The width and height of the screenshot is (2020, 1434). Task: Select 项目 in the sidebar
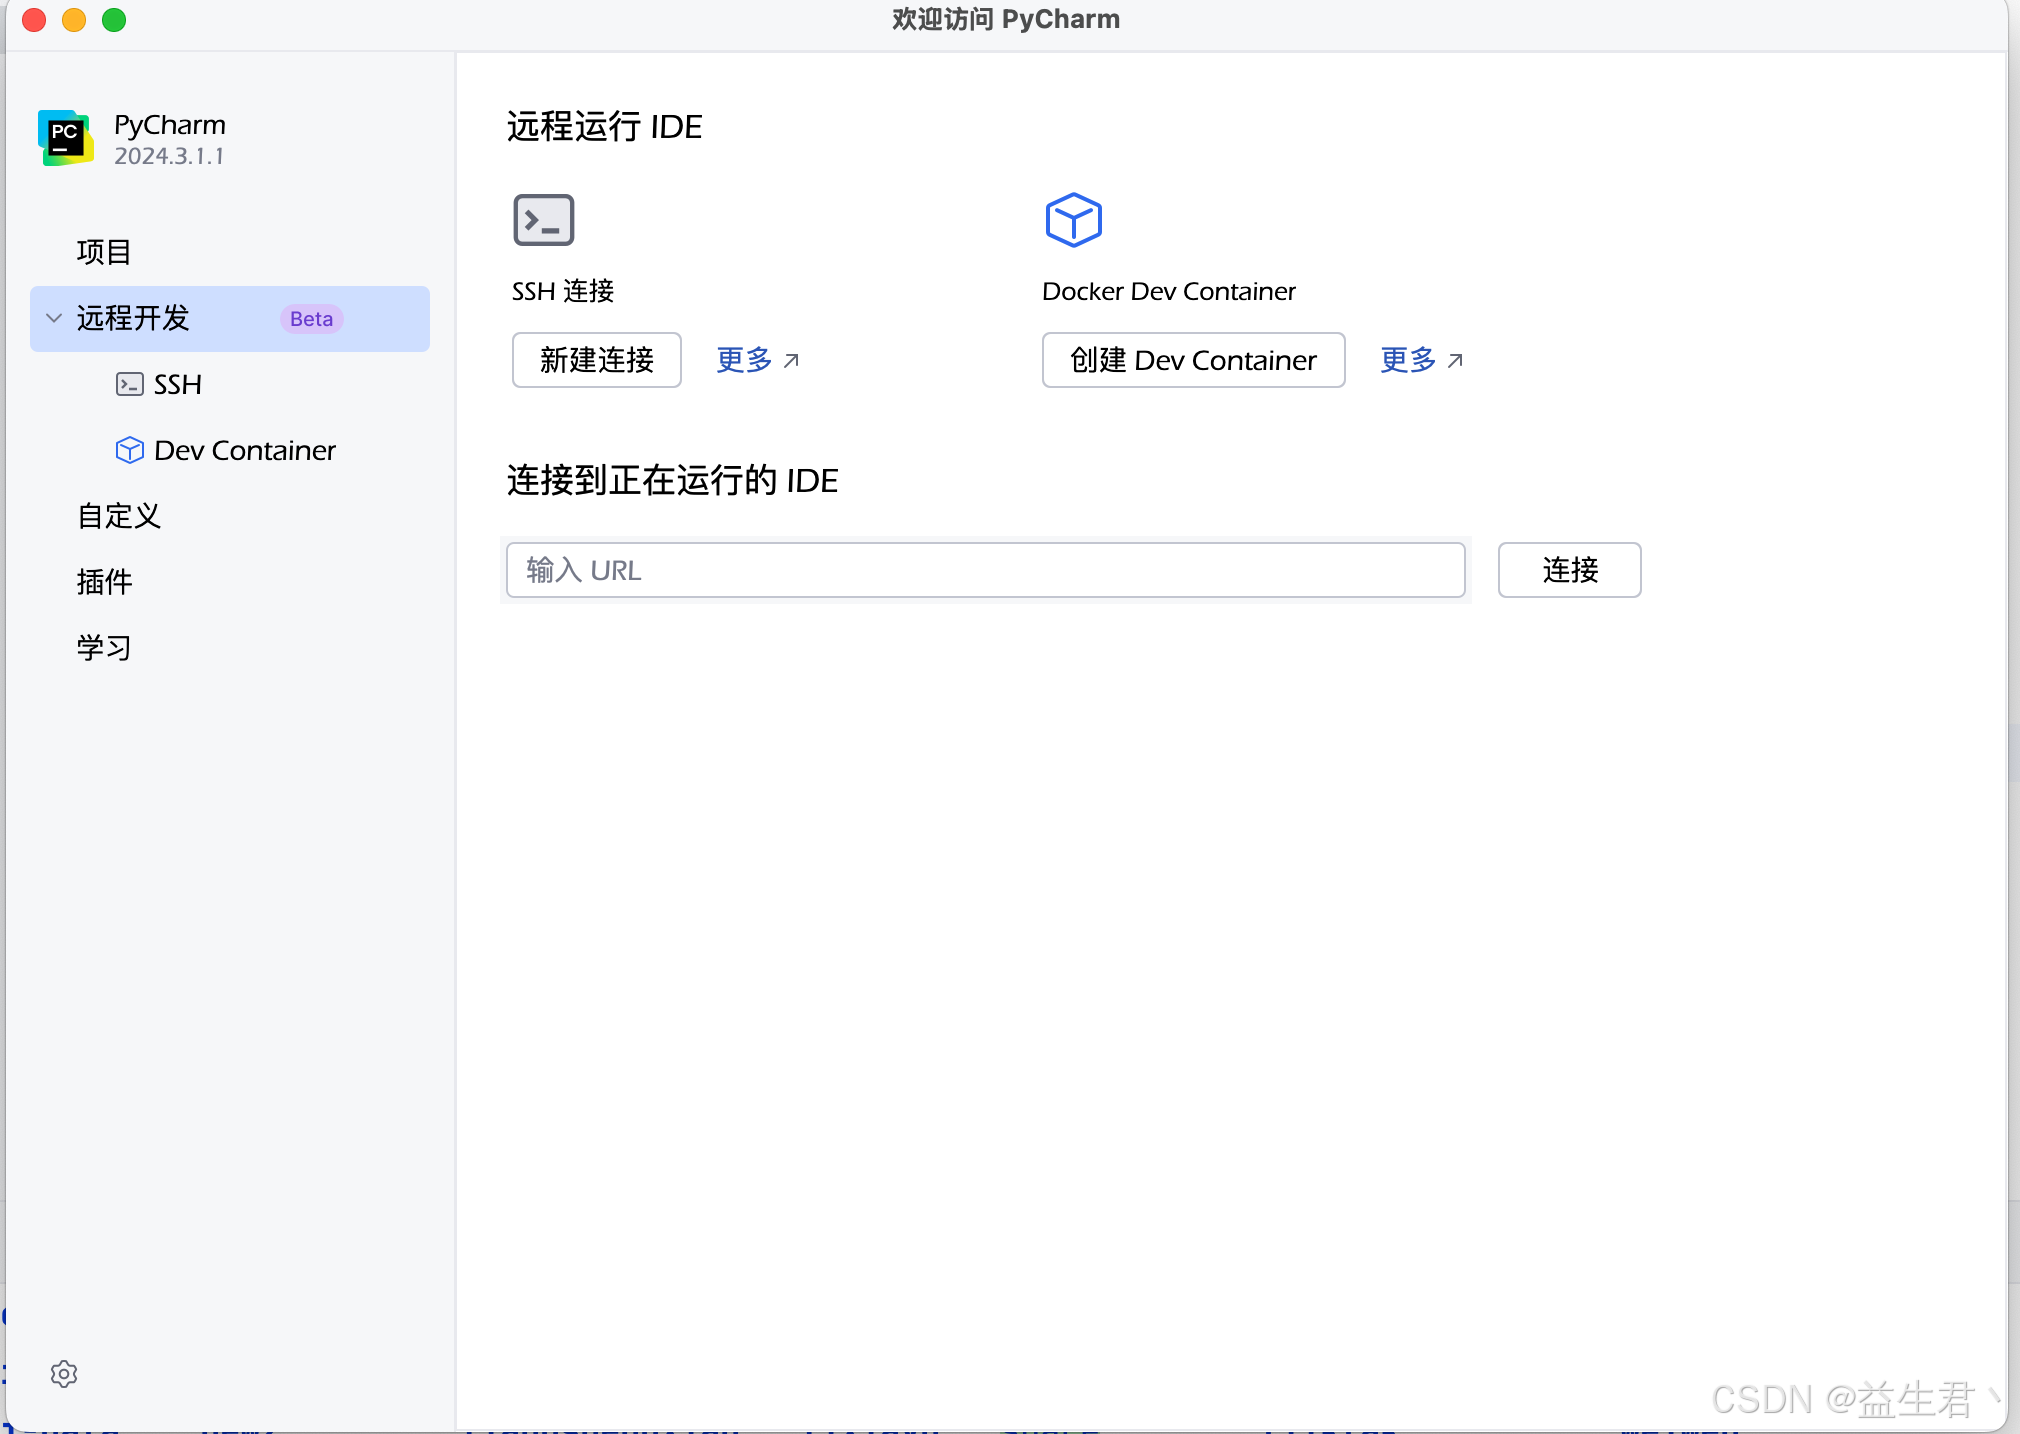[103, 251]
